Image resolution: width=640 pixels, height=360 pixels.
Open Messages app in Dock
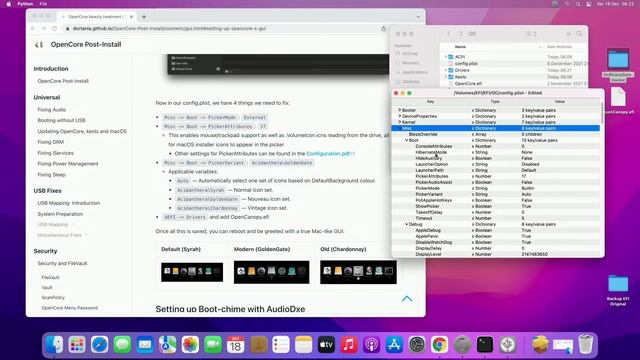click(122, 345)
